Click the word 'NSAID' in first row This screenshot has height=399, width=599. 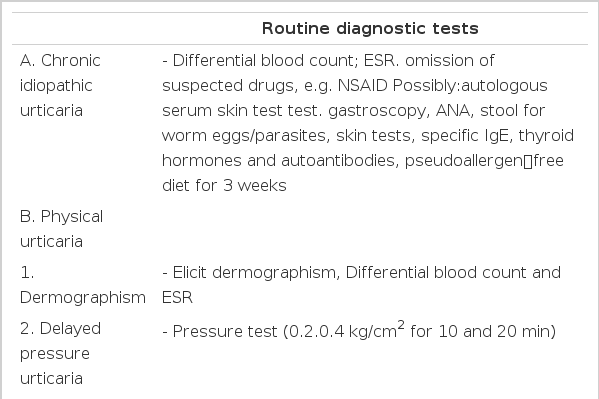click(363, 85)
